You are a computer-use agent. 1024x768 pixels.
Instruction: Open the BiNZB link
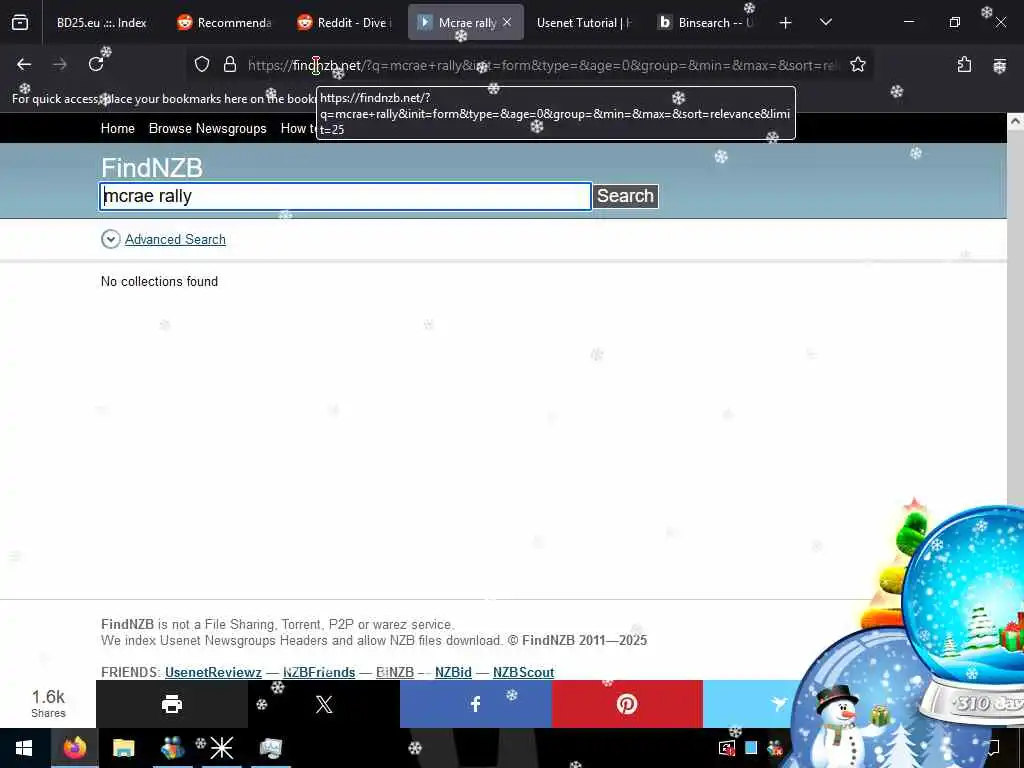(394, 672)
